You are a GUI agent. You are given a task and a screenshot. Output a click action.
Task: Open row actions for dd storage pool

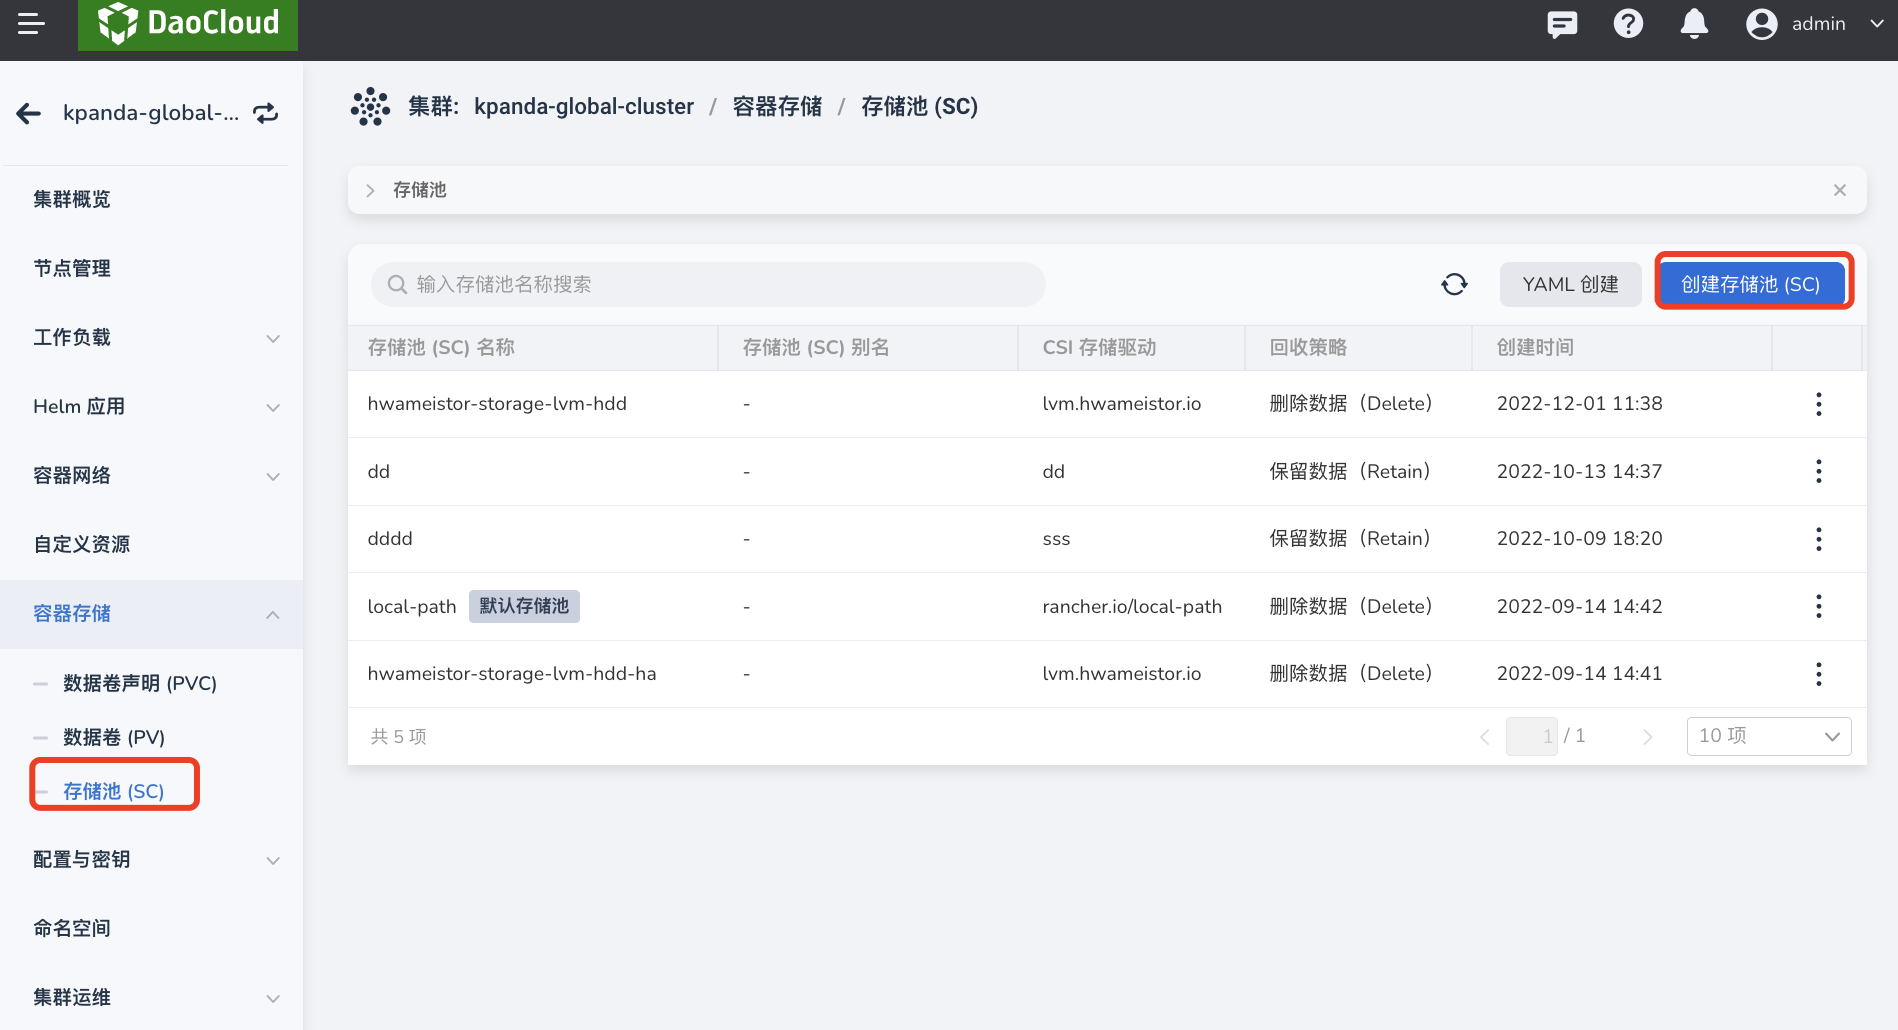coord(1818,471)
